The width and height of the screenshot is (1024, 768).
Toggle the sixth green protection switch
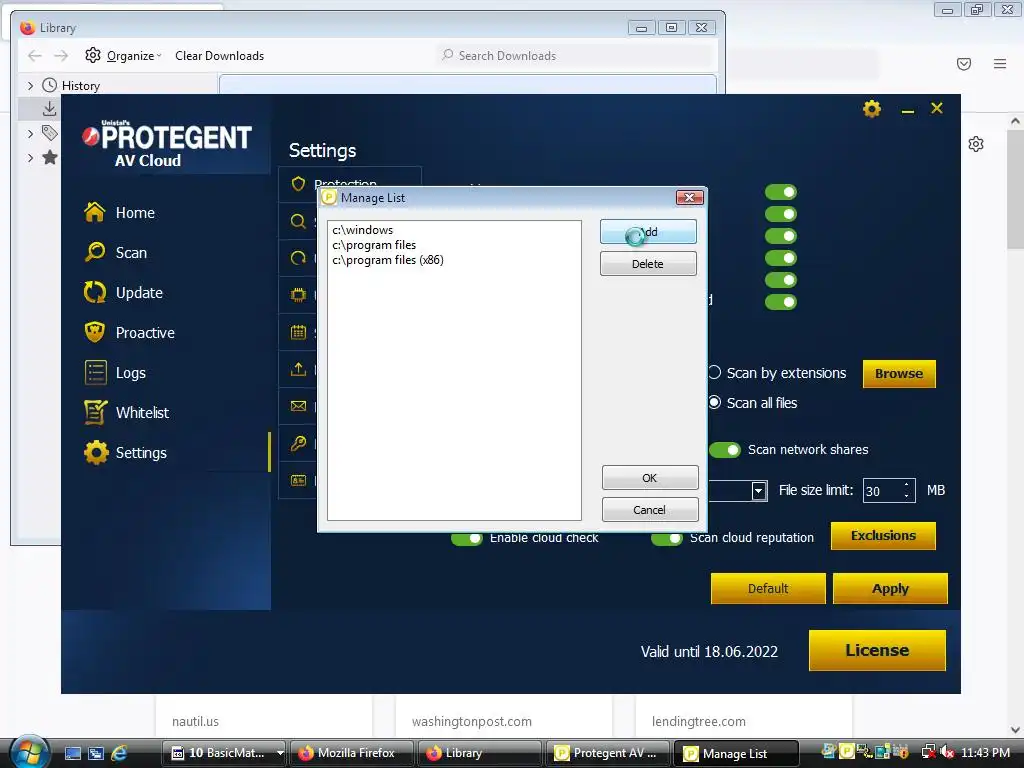[781, 302]
